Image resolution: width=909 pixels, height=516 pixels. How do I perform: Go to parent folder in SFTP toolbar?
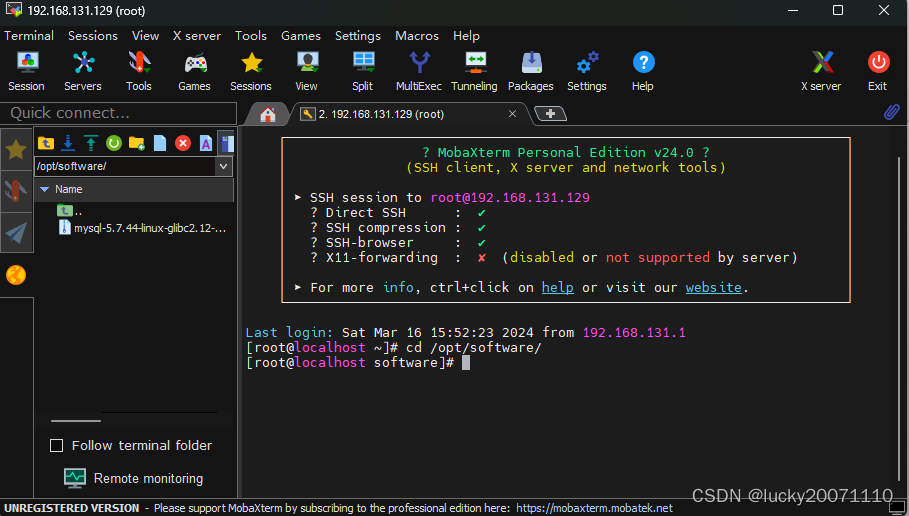pyautogui.click(x=46, y=143)
